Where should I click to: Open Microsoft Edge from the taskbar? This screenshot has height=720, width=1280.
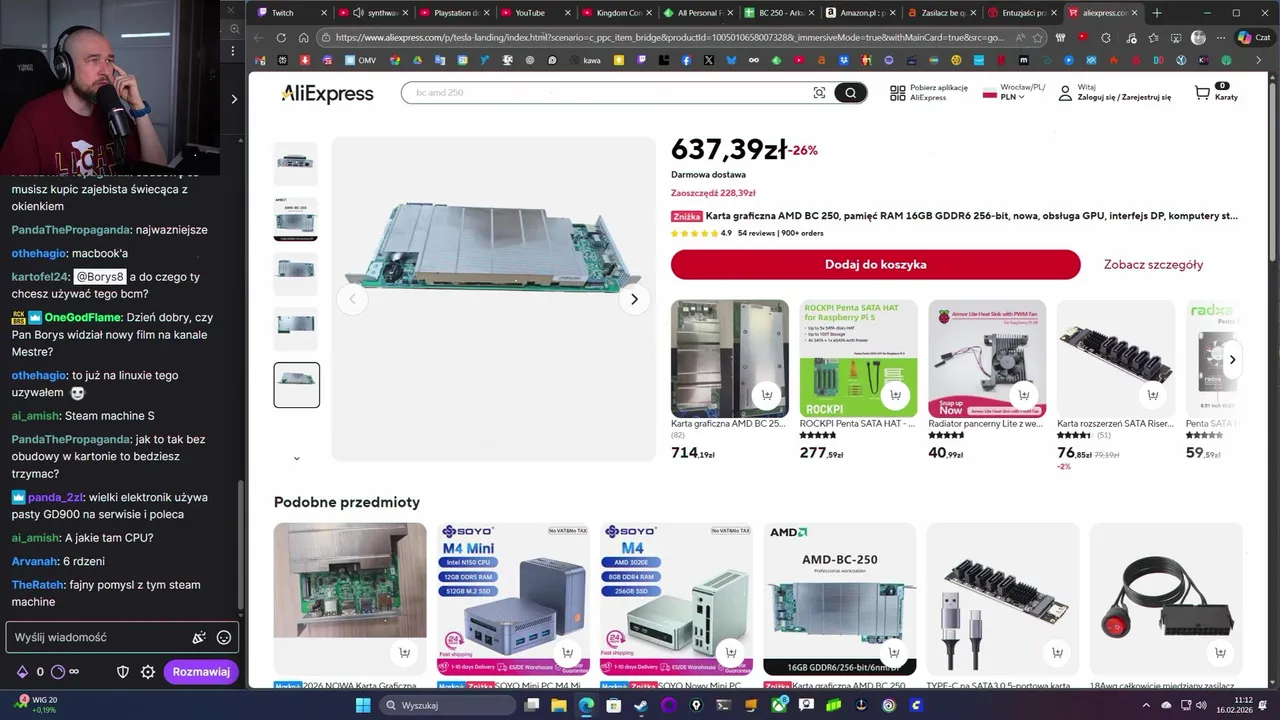(586, 705)
